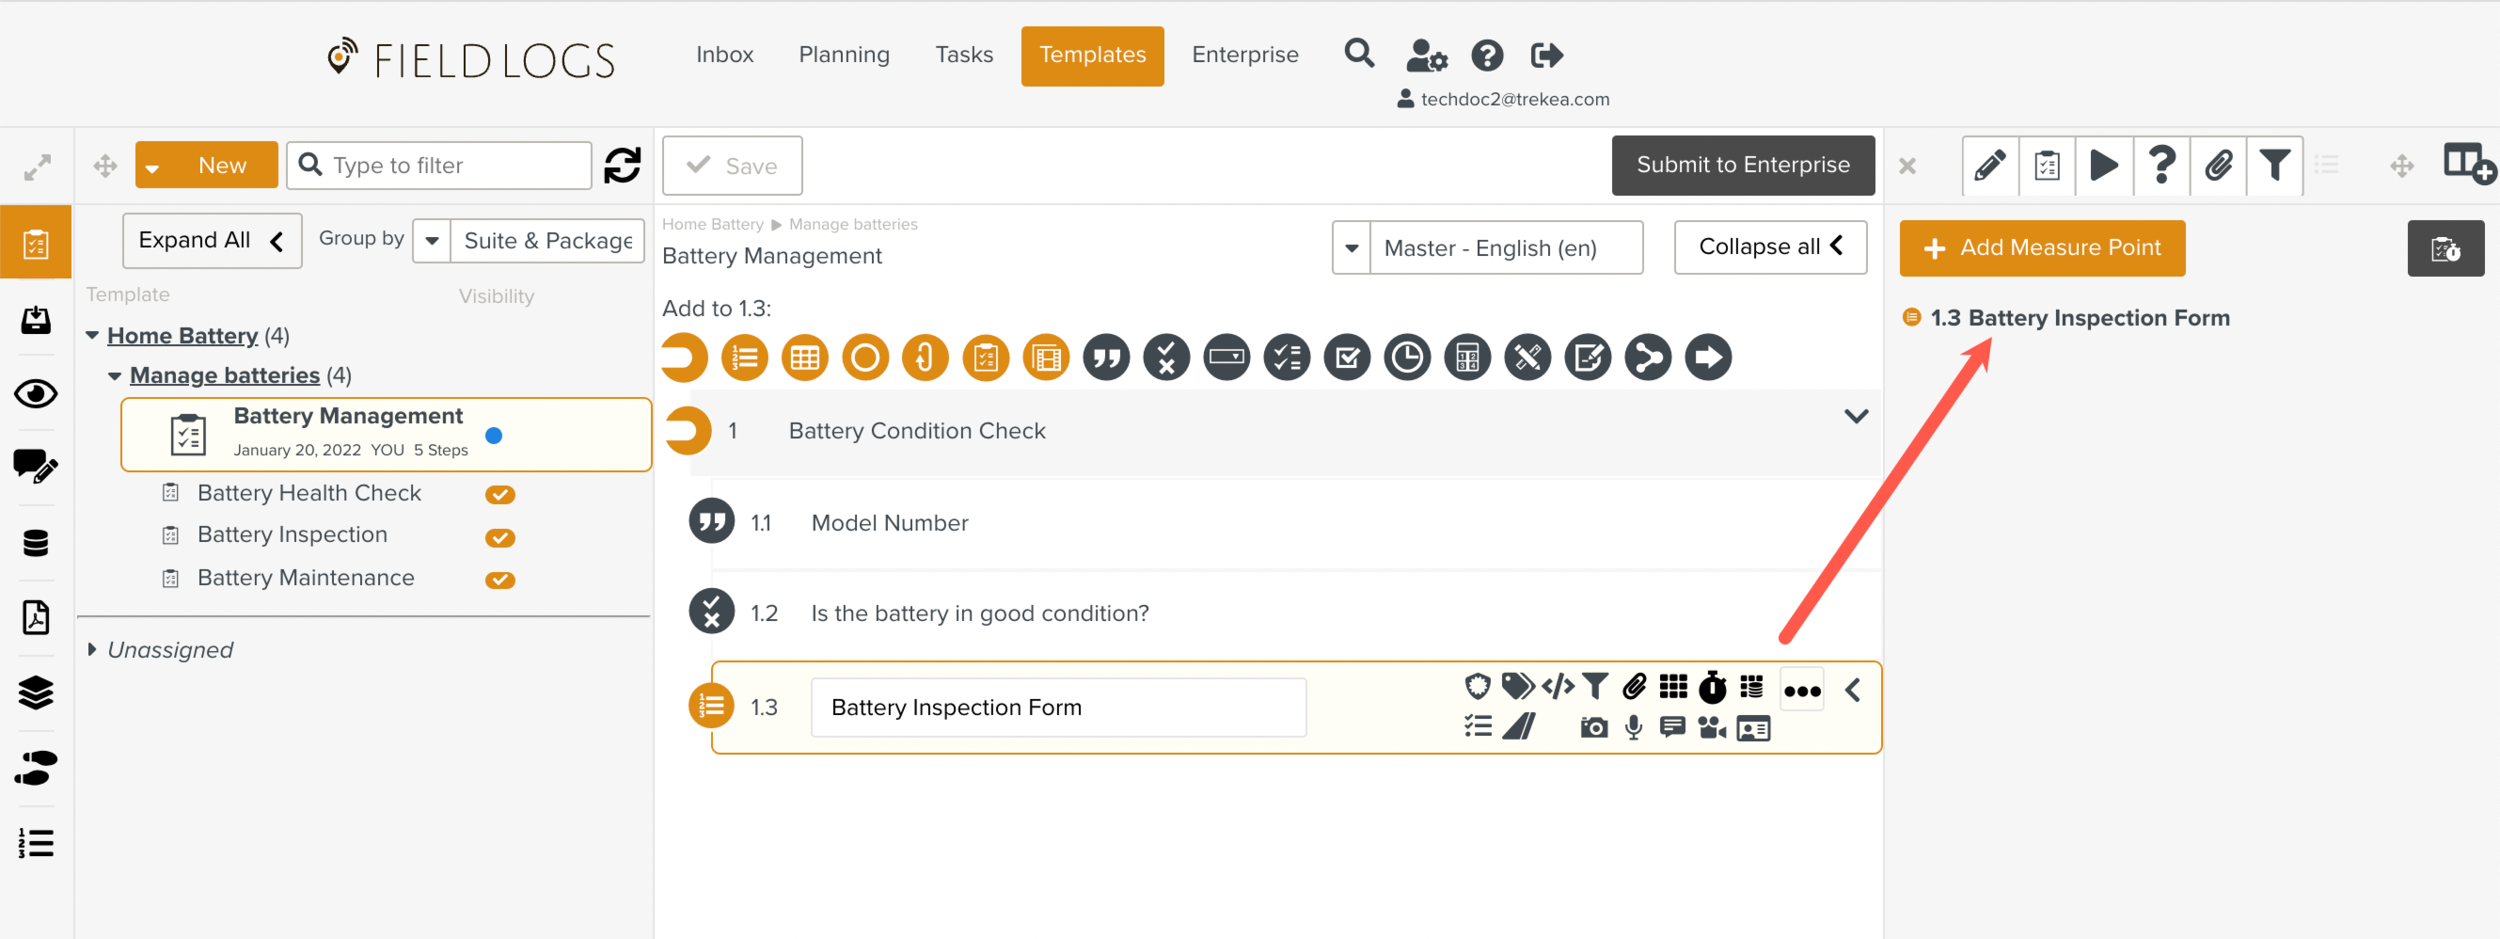Viewport: 2500px width, 939px height.
Task: Switch to the Planning tab
Action: click(844, 55)
